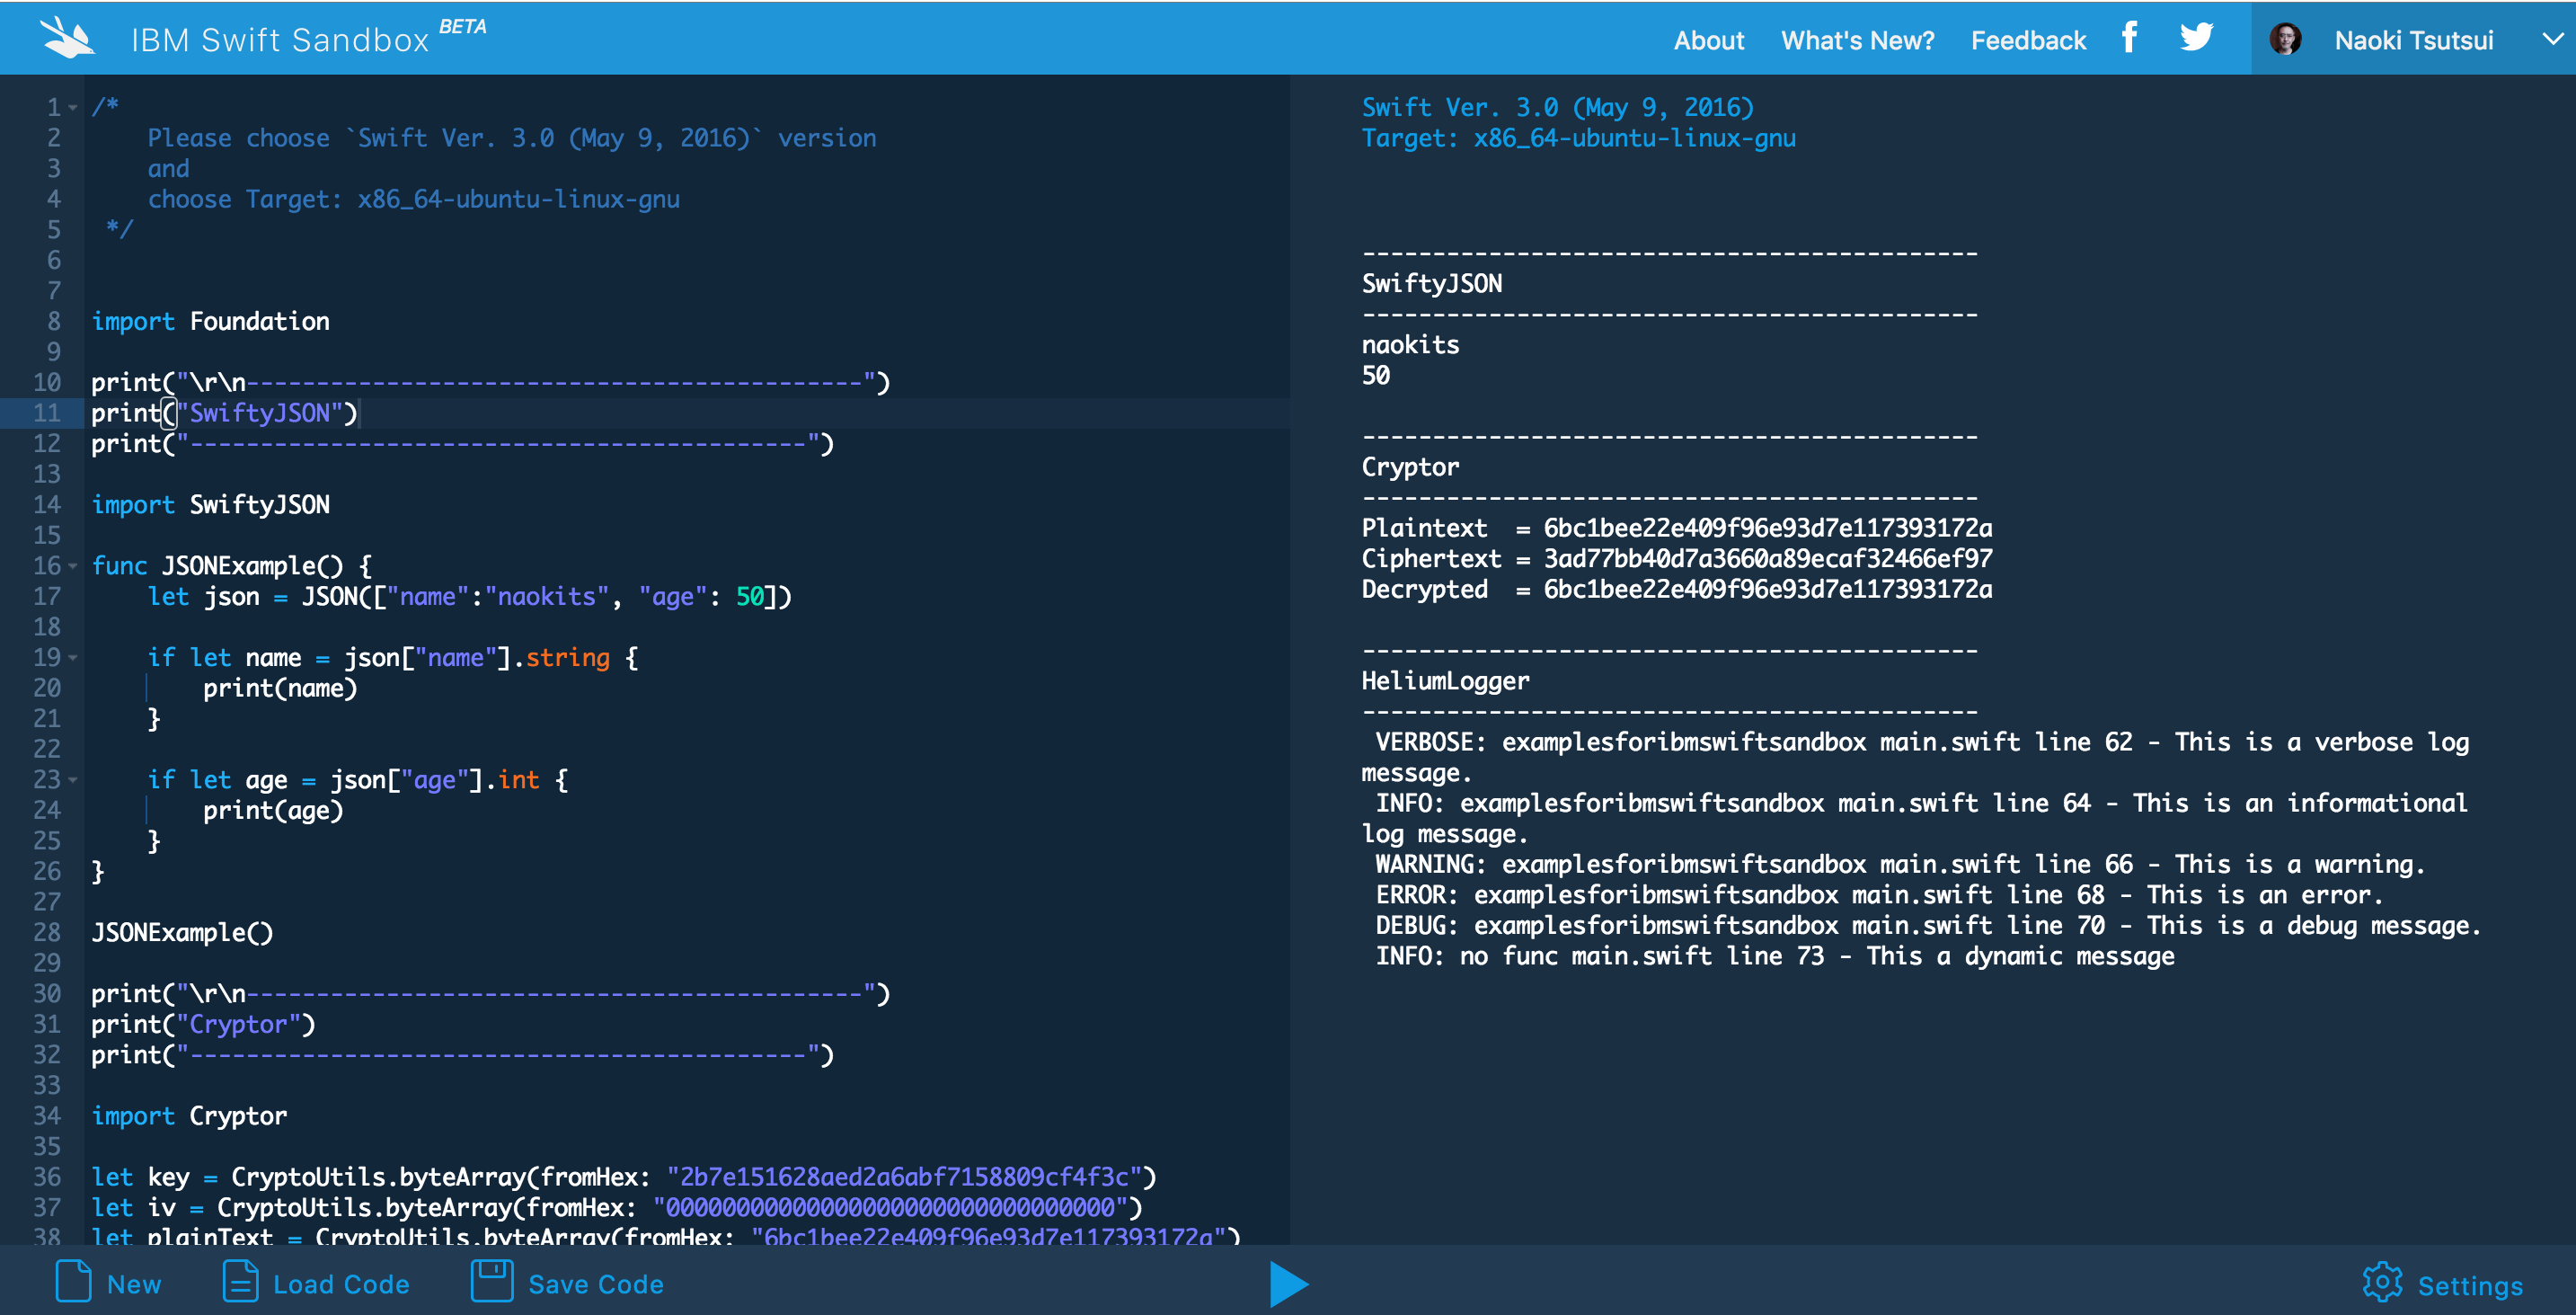Click the Twitter bird icon
The width and height of the screenshot is (2576, 1315).
coord(2196,38)
